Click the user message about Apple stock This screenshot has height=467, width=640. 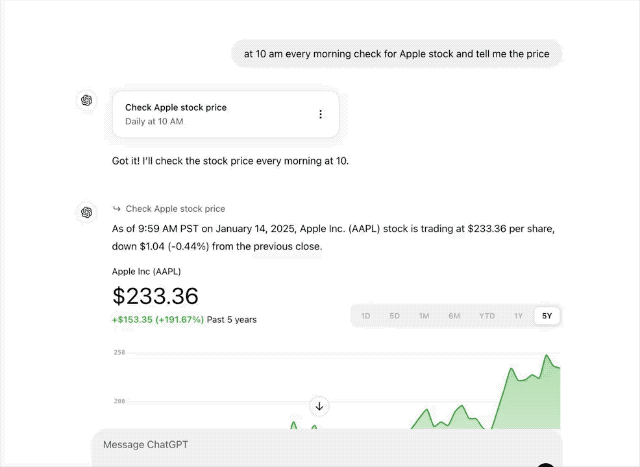(397, 53)
